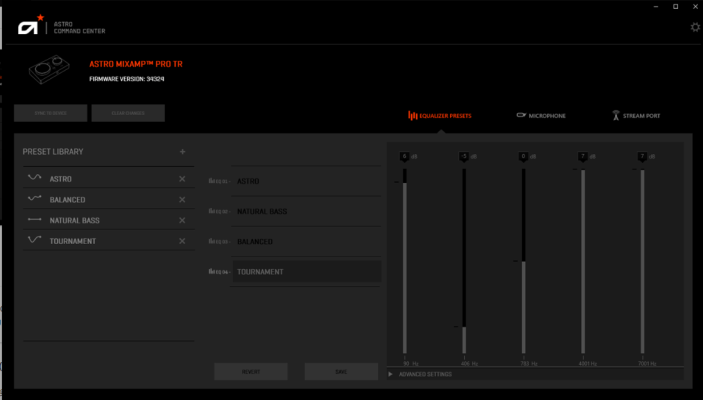Image resolution: width=703 pixels, height=400 pixels.
Task: Expand Advanced Settings with the triangle
Action: pyautogui.click(x=391, y=374)
